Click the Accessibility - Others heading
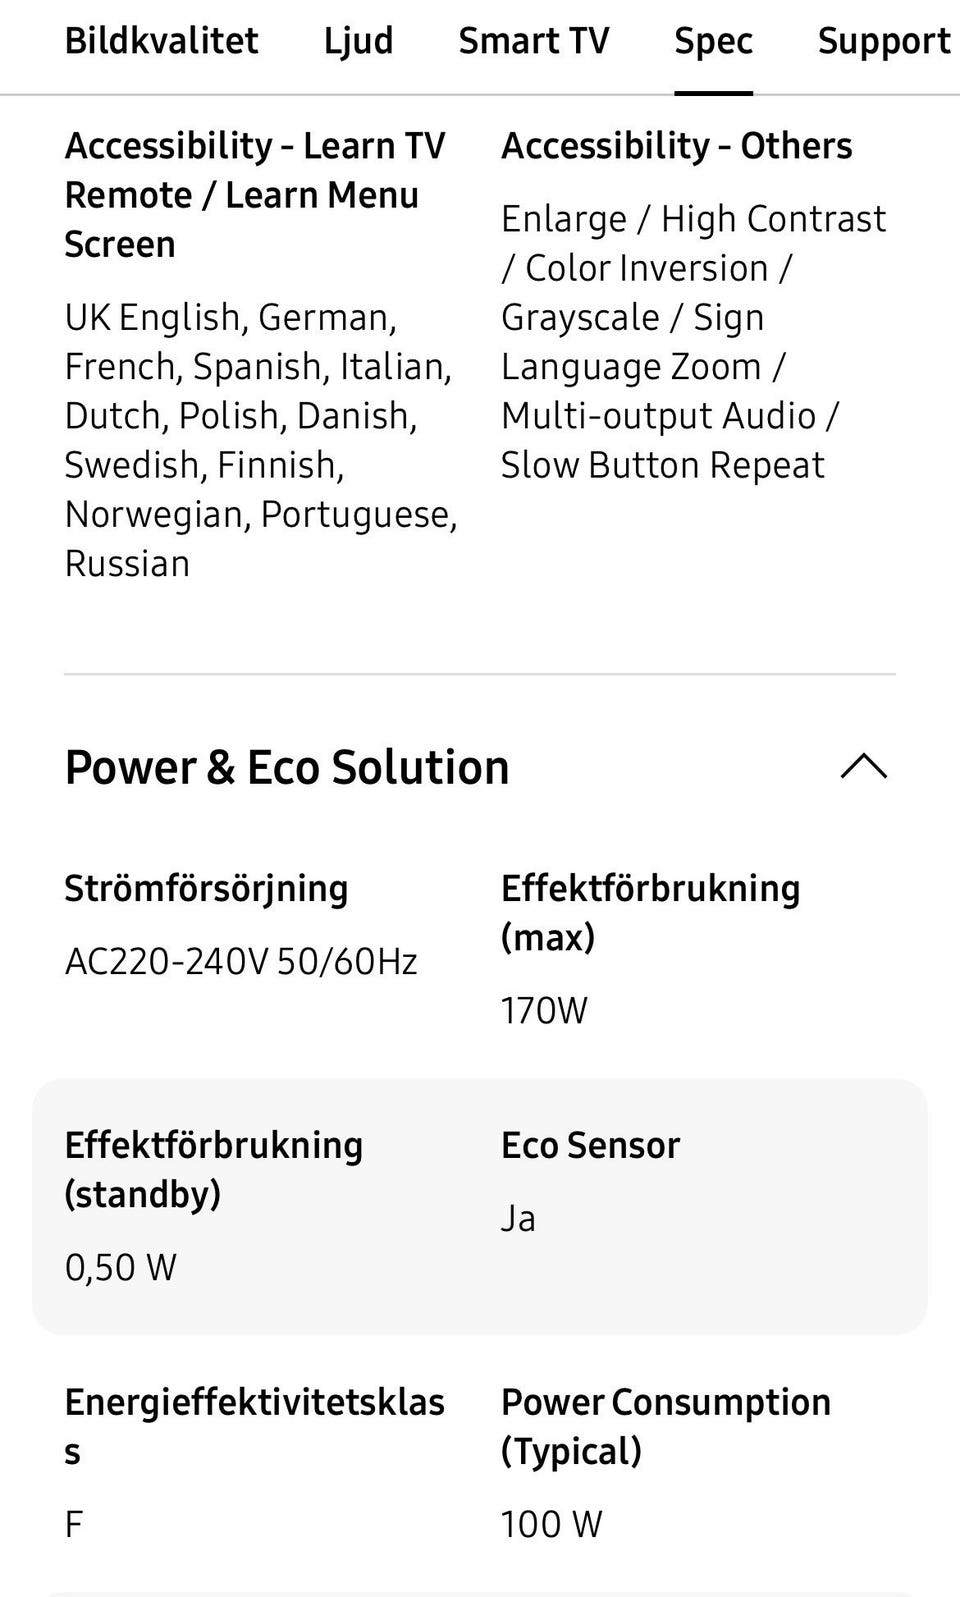The width and height of the screenshot is (960, 1597). pyautogui.click(x=676, y=146)
